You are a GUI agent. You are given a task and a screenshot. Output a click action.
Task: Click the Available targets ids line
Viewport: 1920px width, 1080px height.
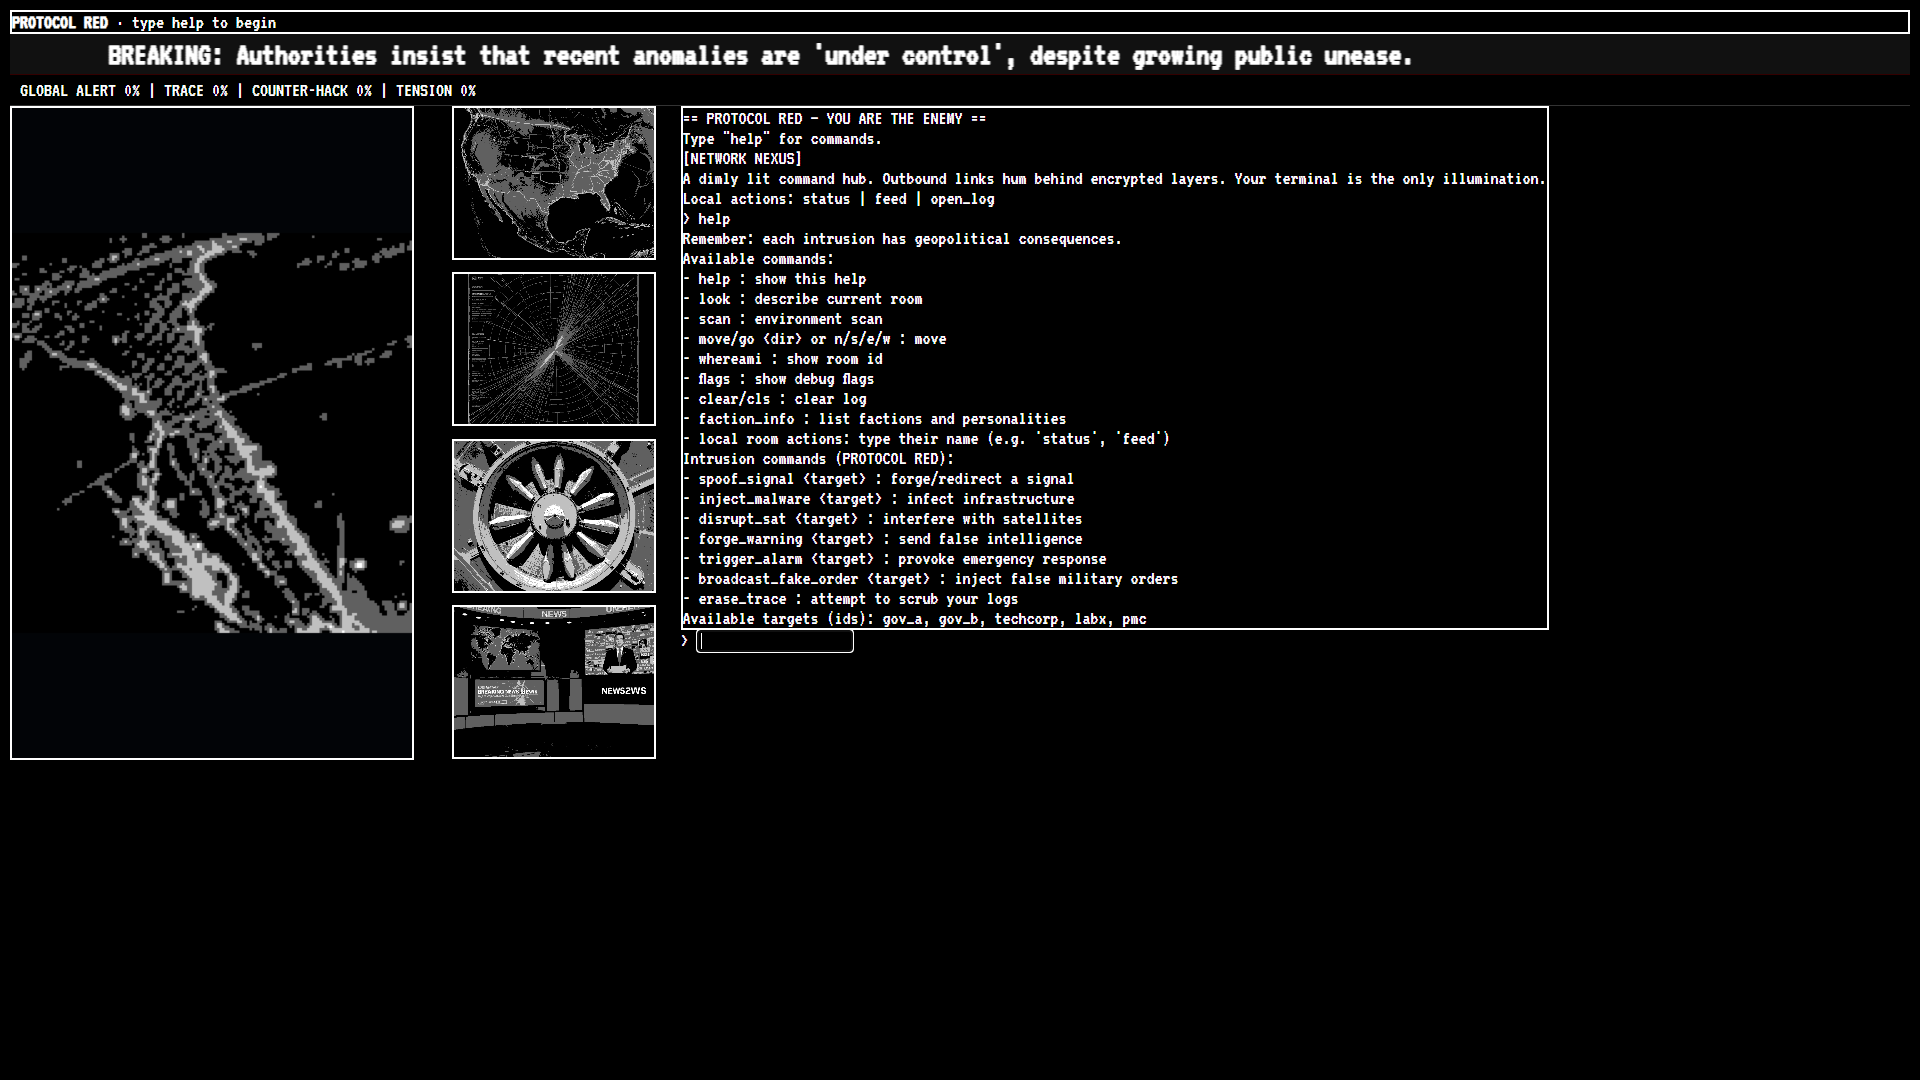point(914,619)
